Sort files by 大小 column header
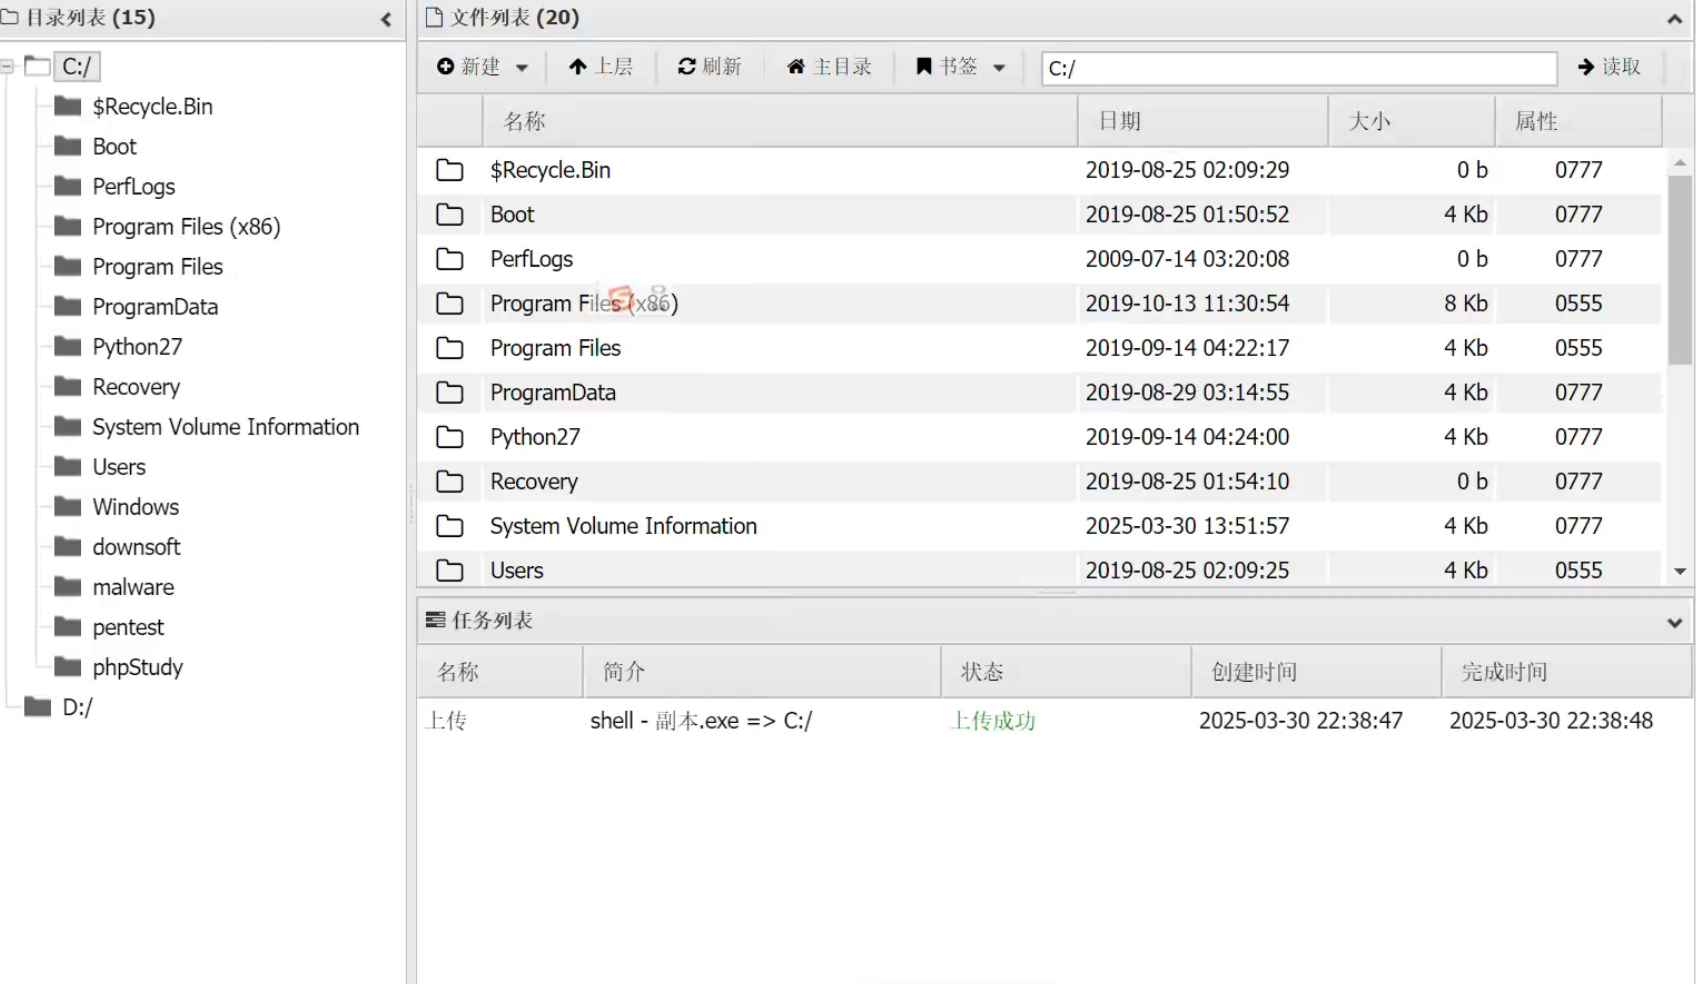1696x984 pixels. tap(1369, 121)
